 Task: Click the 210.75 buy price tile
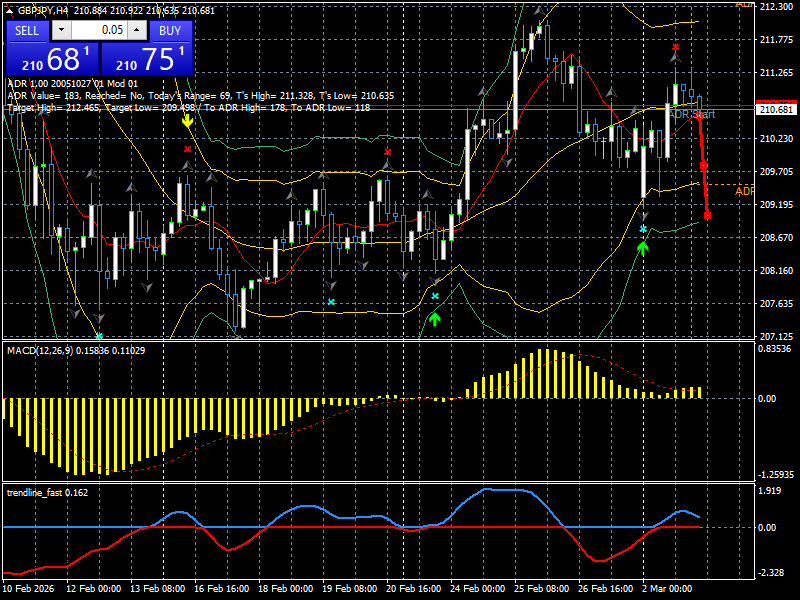click(x=147, y=59)
